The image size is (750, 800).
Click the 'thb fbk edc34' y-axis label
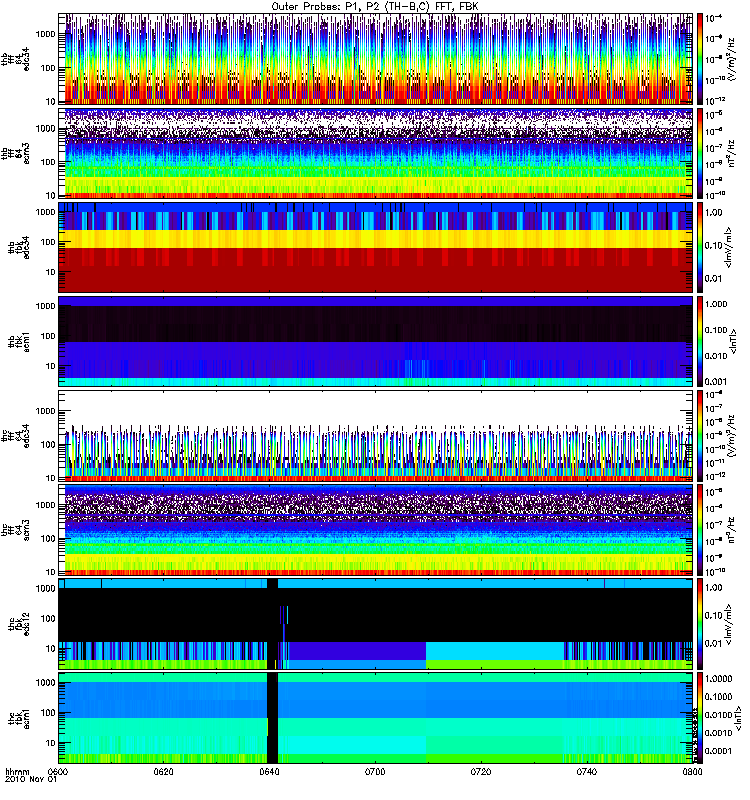point(19,247)
